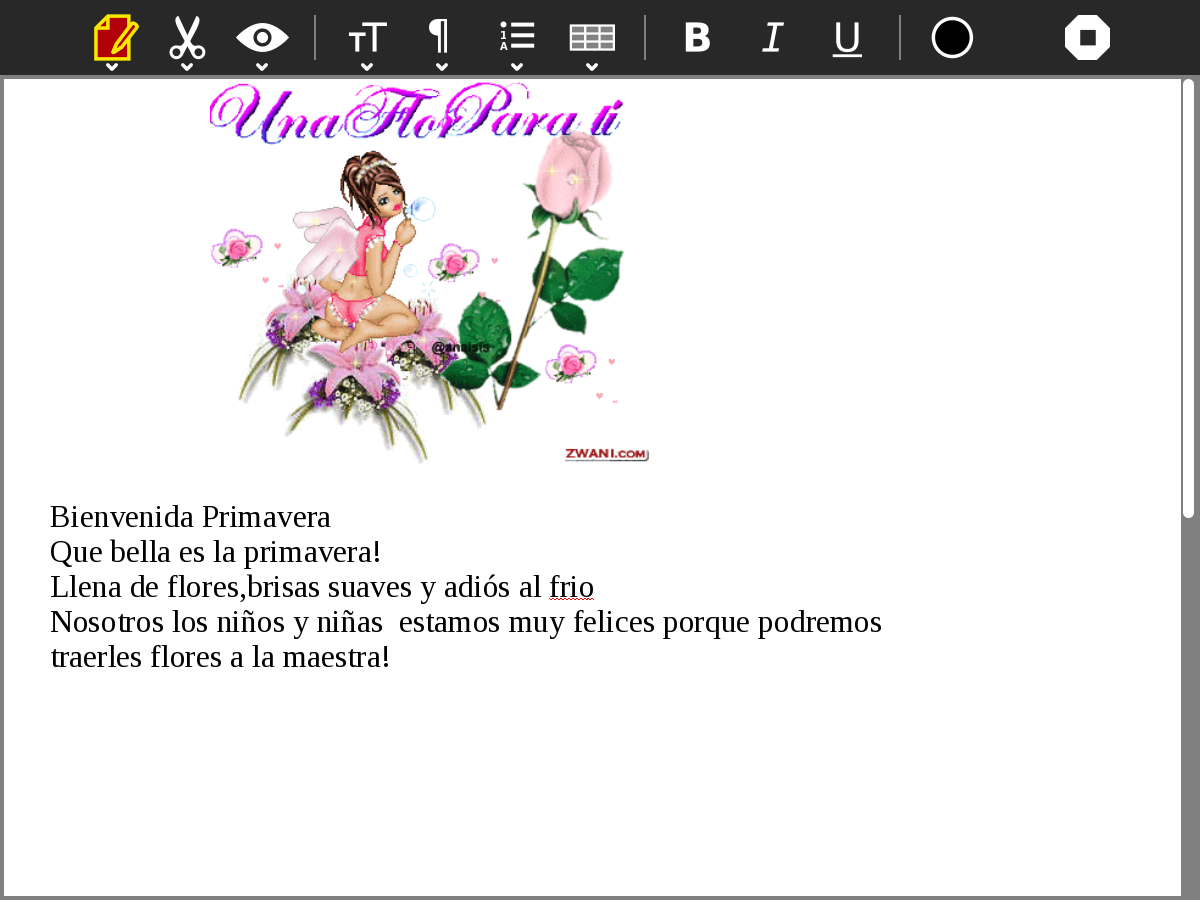This screenshot has width=1200, height=900.
Task: Expand the chevron under the activity icon
Action: (112, 67)
